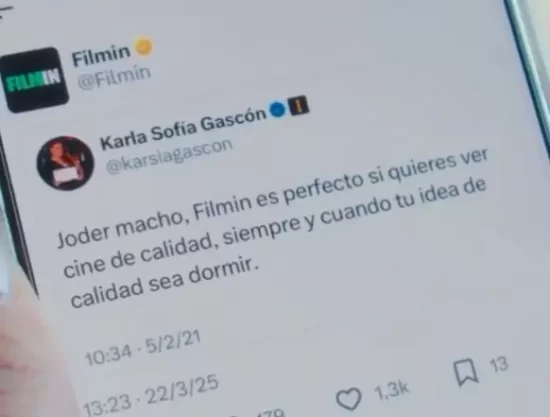
Task: Click 'cine de calidad' in the quoted tweet
Action: tap(141, 255)
